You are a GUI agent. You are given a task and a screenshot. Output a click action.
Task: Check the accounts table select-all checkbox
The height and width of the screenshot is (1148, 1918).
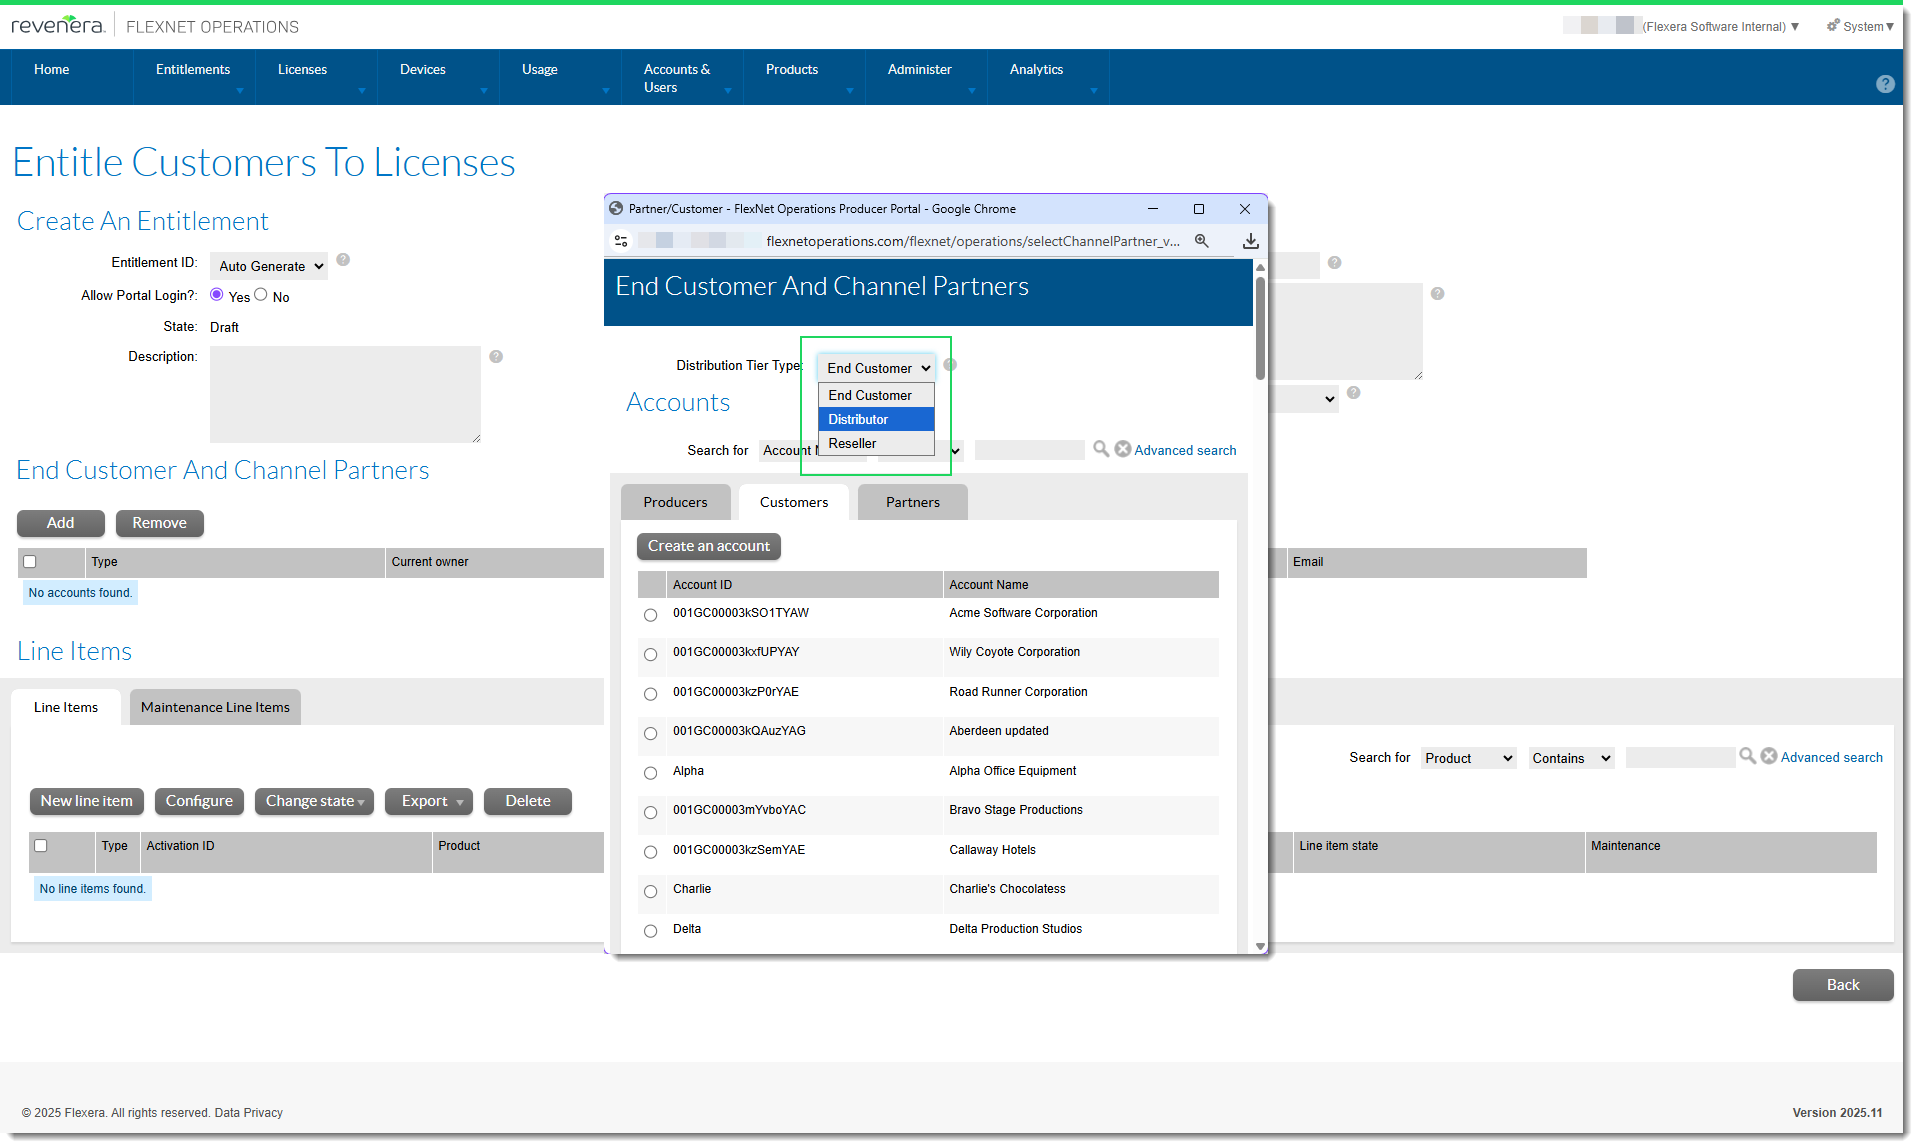coord(30,562)
